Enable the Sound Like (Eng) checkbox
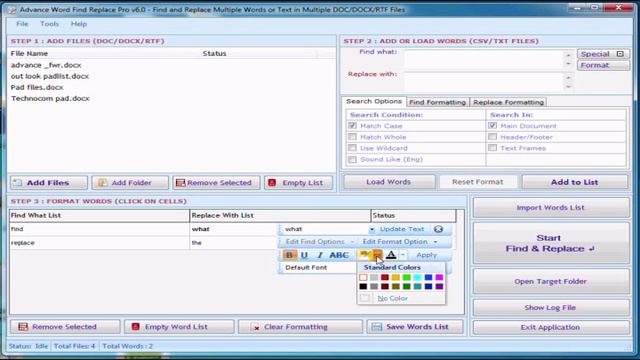 tap(353, 159)
